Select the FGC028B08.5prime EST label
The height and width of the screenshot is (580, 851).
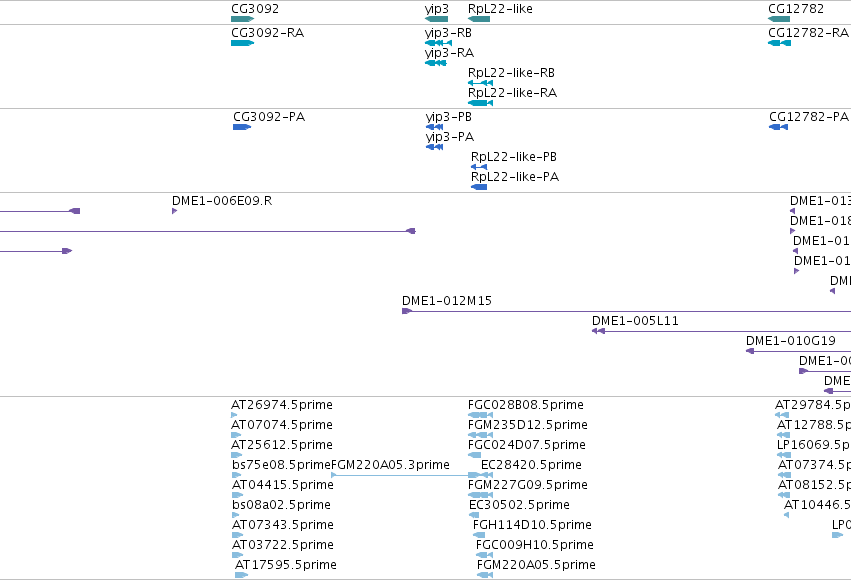point(525,405)
